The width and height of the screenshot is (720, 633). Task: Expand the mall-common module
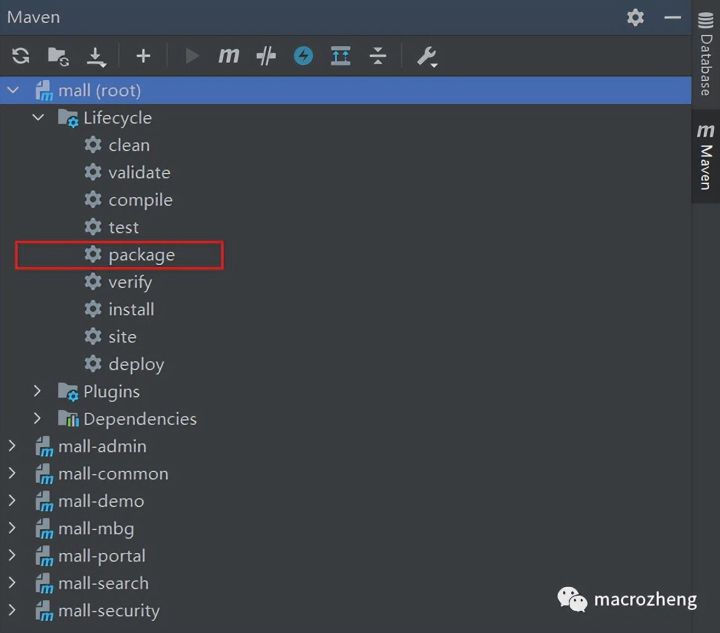pos(12,473)
